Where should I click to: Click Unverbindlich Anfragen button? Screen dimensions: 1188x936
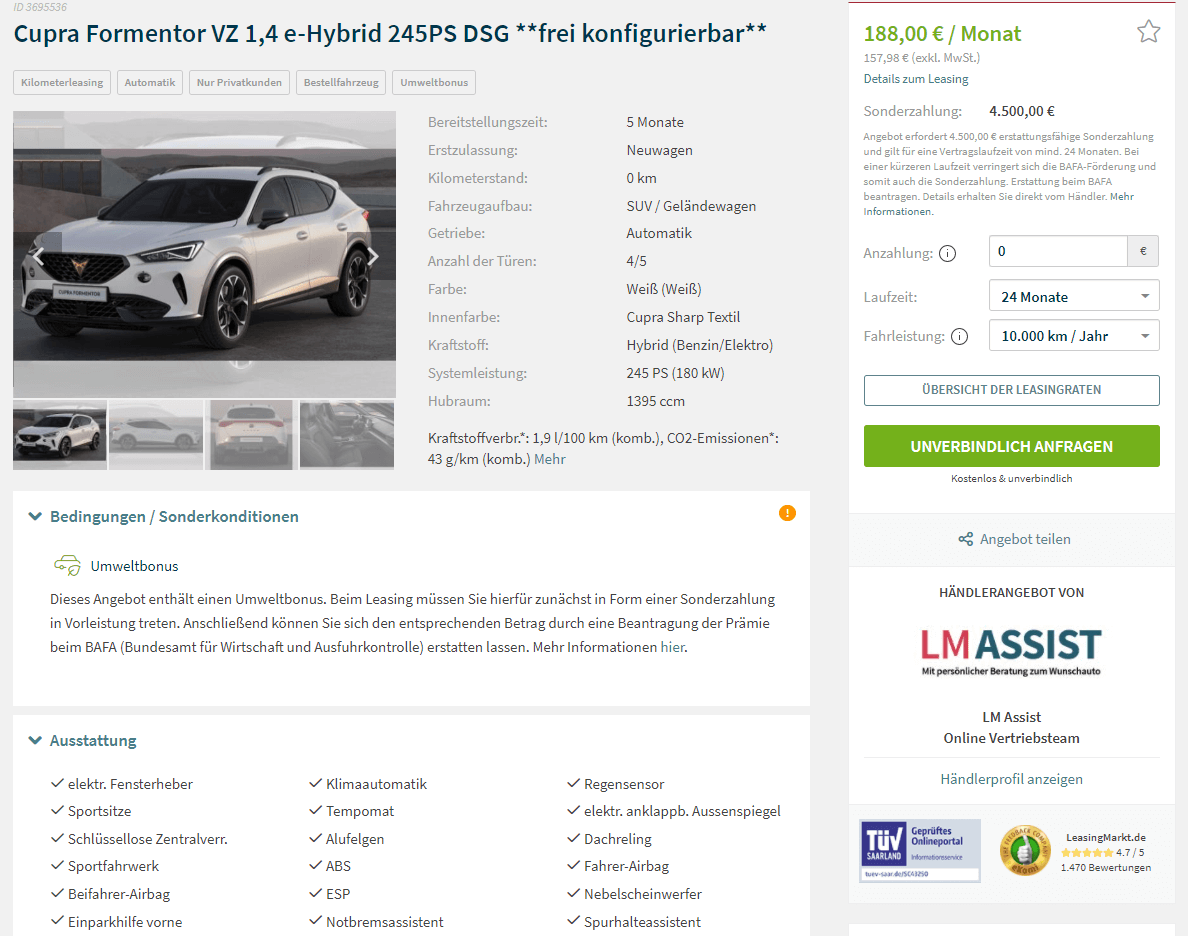[1011, 446]
